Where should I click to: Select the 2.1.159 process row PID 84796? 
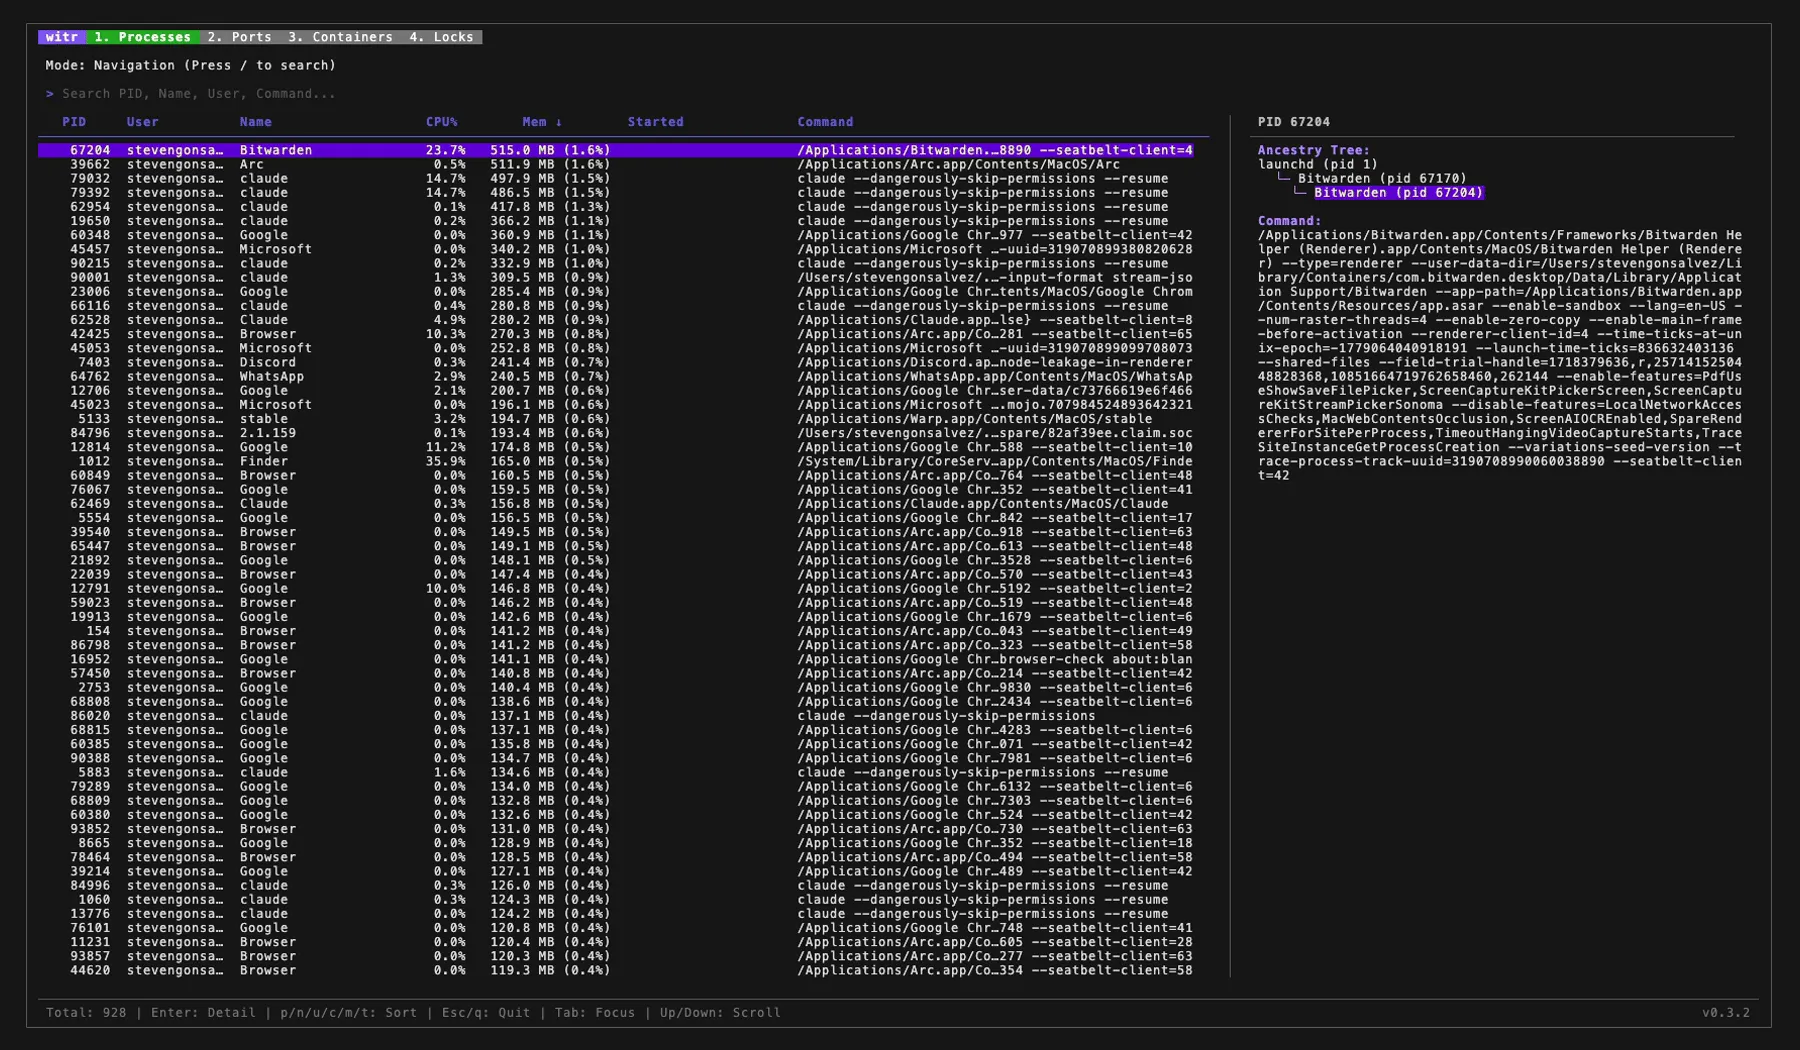pyautogui.click(x=623, y=433)
